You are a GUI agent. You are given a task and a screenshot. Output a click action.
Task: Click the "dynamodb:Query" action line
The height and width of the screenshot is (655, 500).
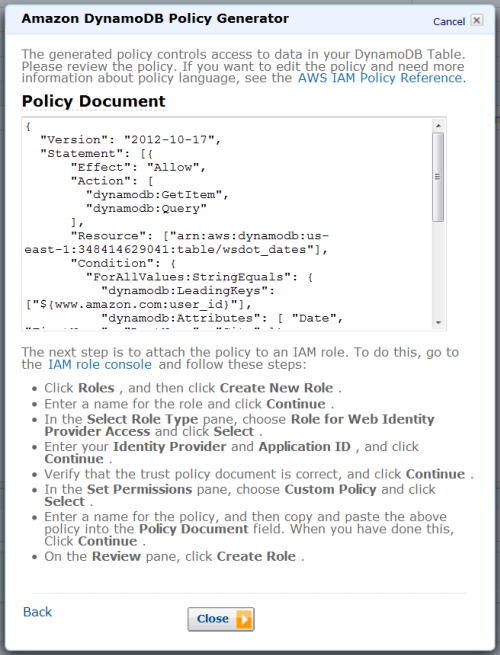pos(146,208)
